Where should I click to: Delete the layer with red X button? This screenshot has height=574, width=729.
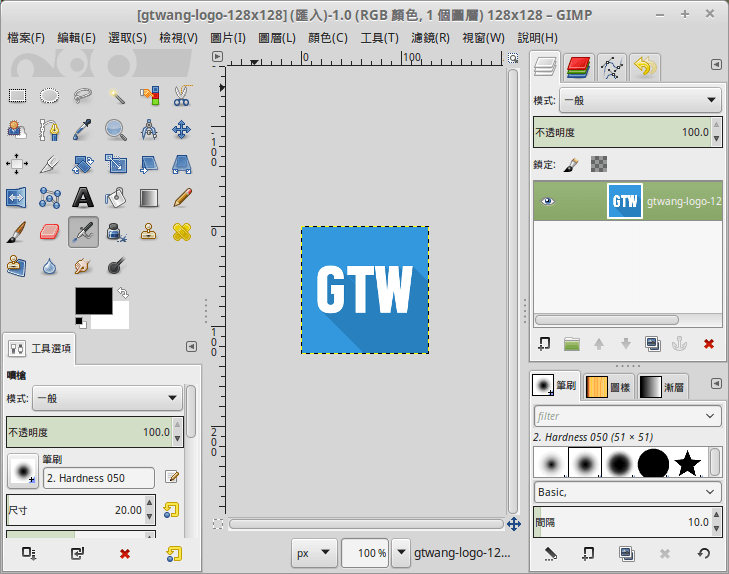(709, 344)
